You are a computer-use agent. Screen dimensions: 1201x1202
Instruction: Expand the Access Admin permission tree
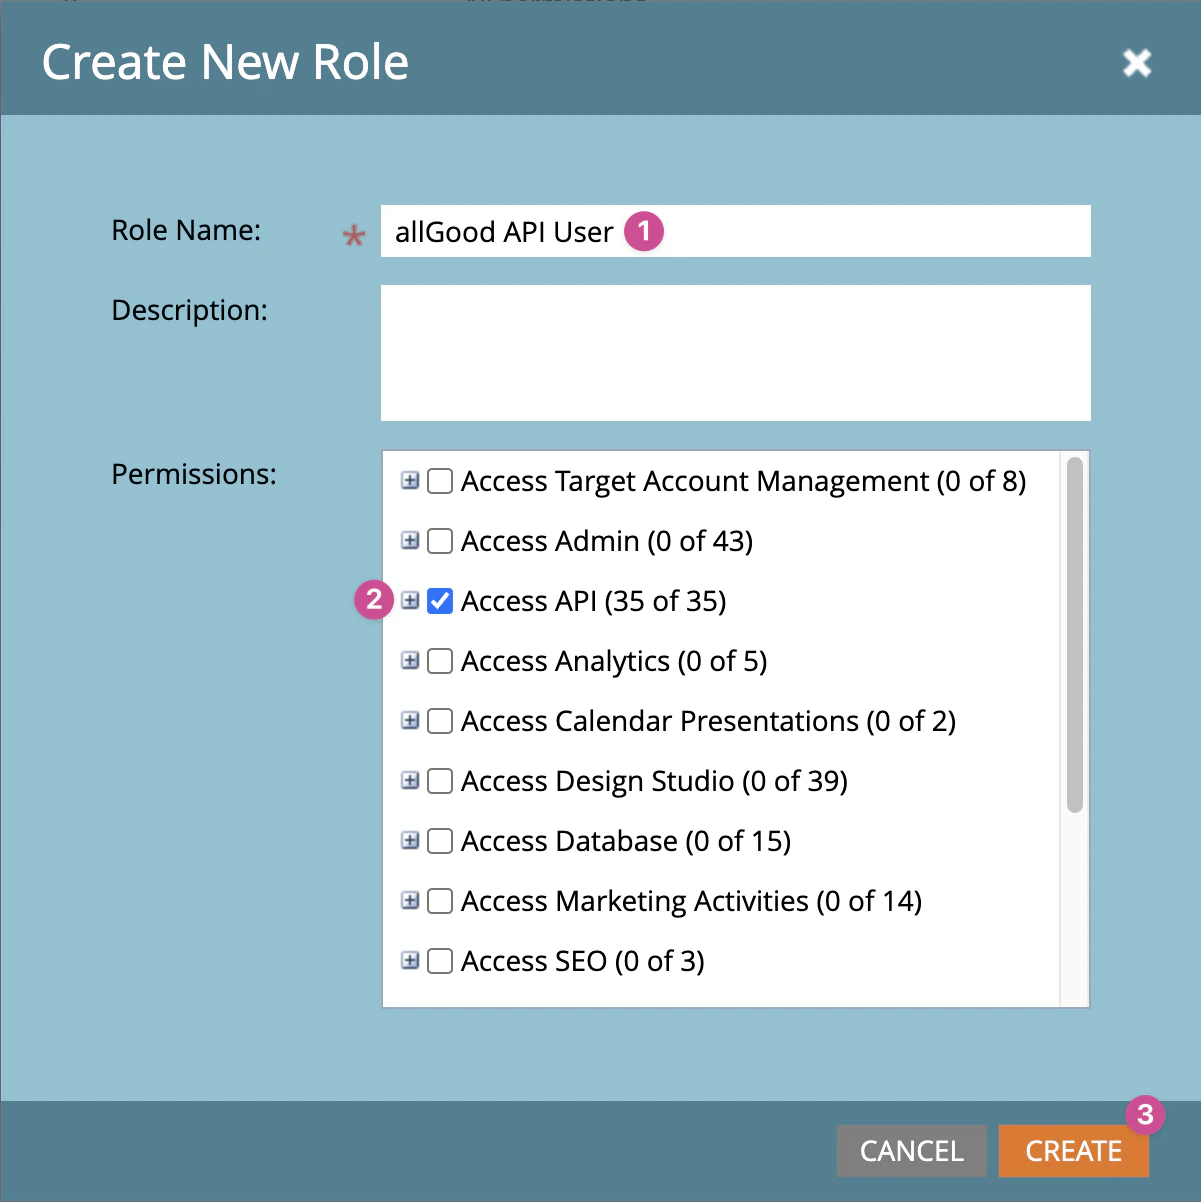411,541
